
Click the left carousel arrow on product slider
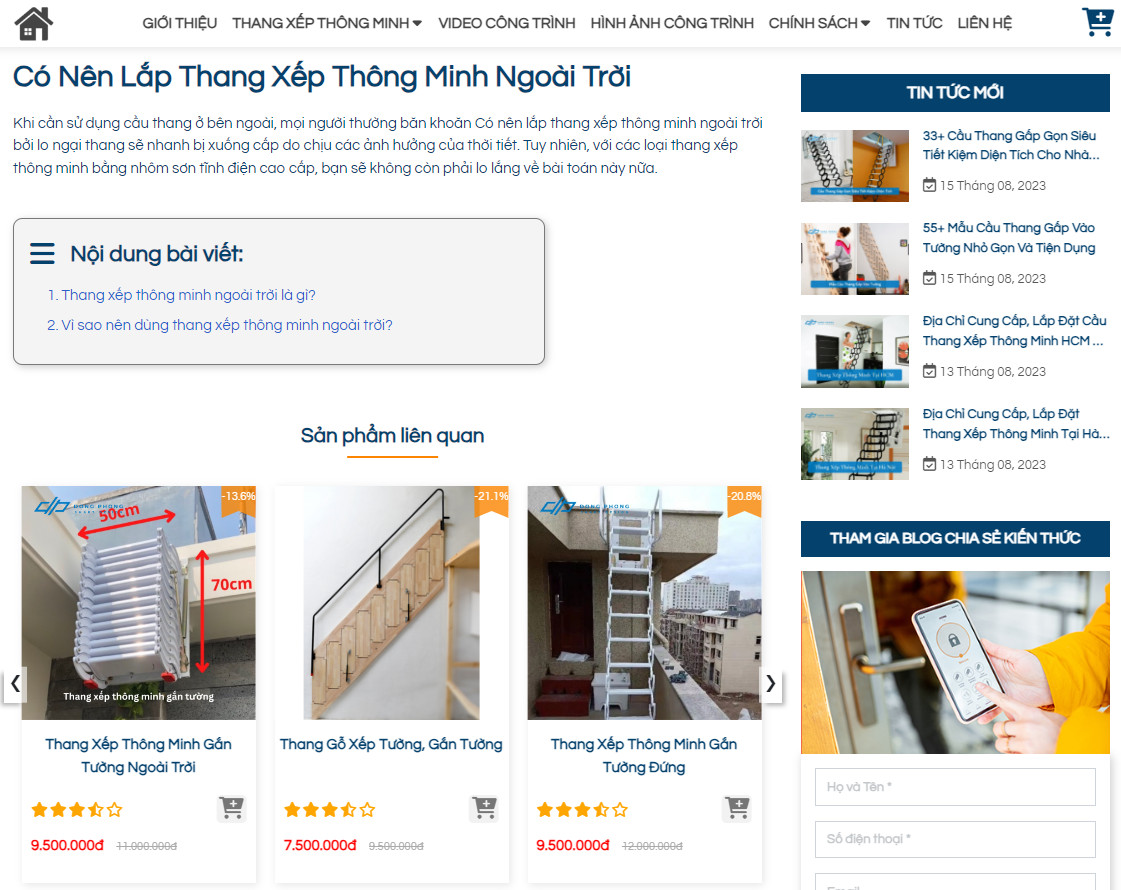pyautogui.click(x=15, y=684)
